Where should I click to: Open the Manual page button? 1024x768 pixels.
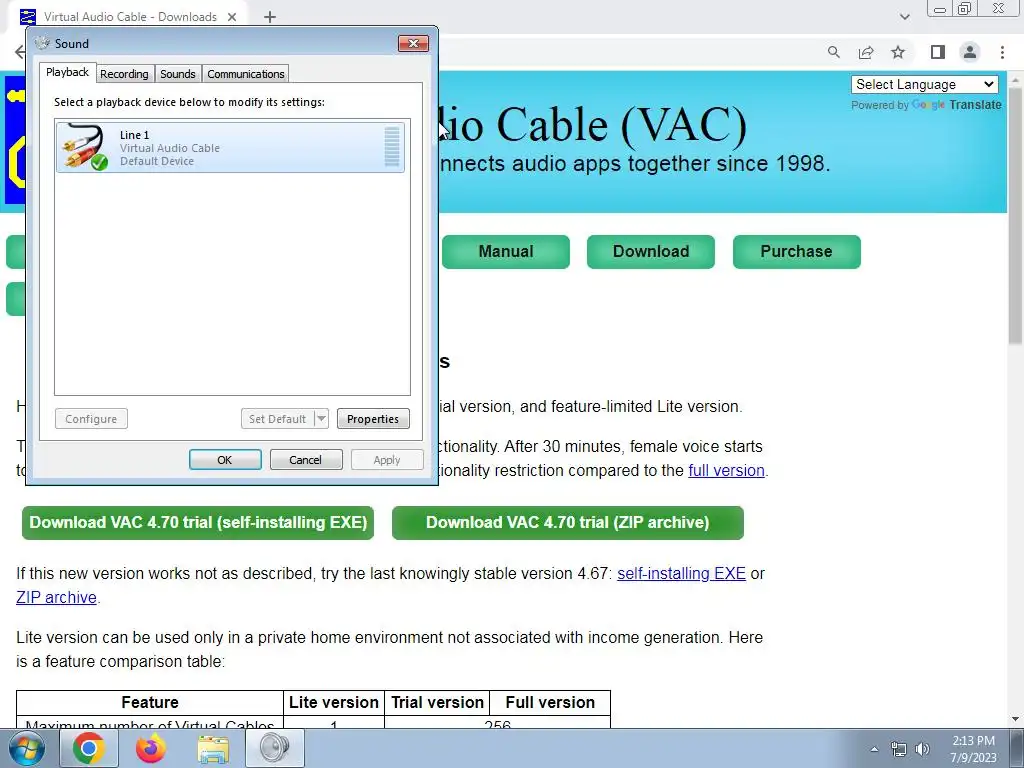point(505,251)
